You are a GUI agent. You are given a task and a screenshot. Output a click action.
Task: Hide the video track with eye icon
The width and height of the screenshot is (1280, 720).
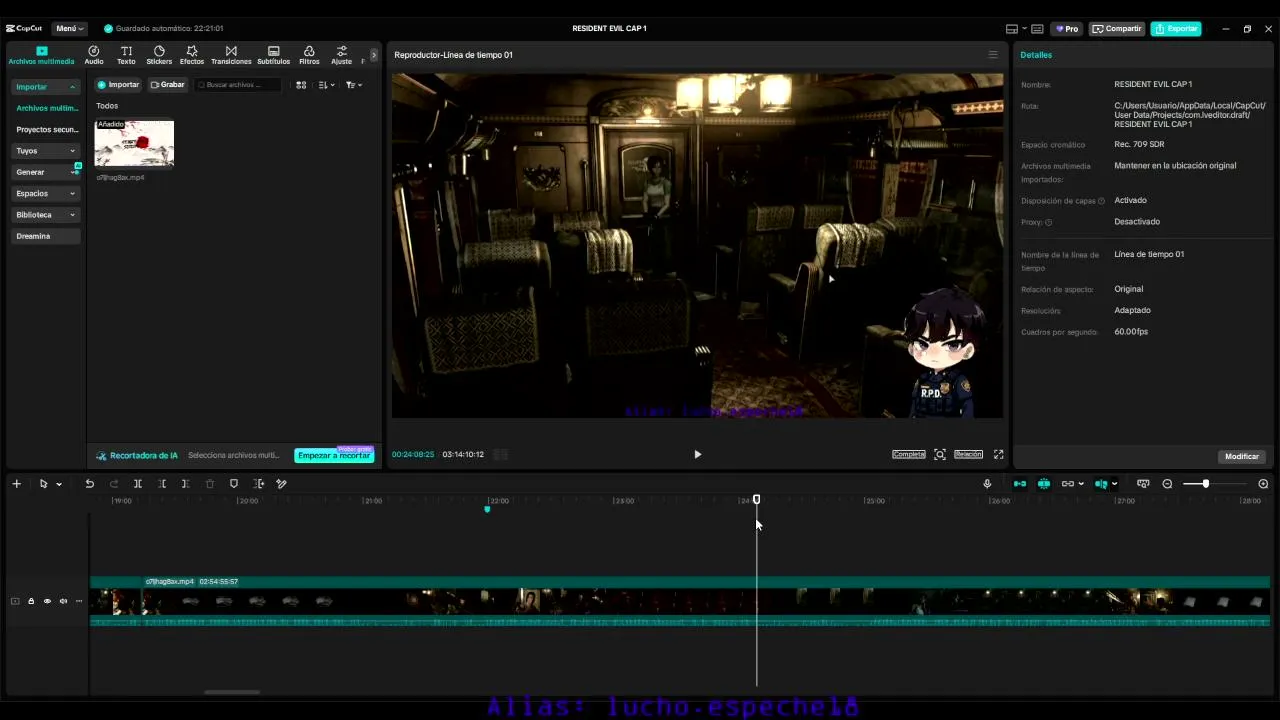coord(47,601)
